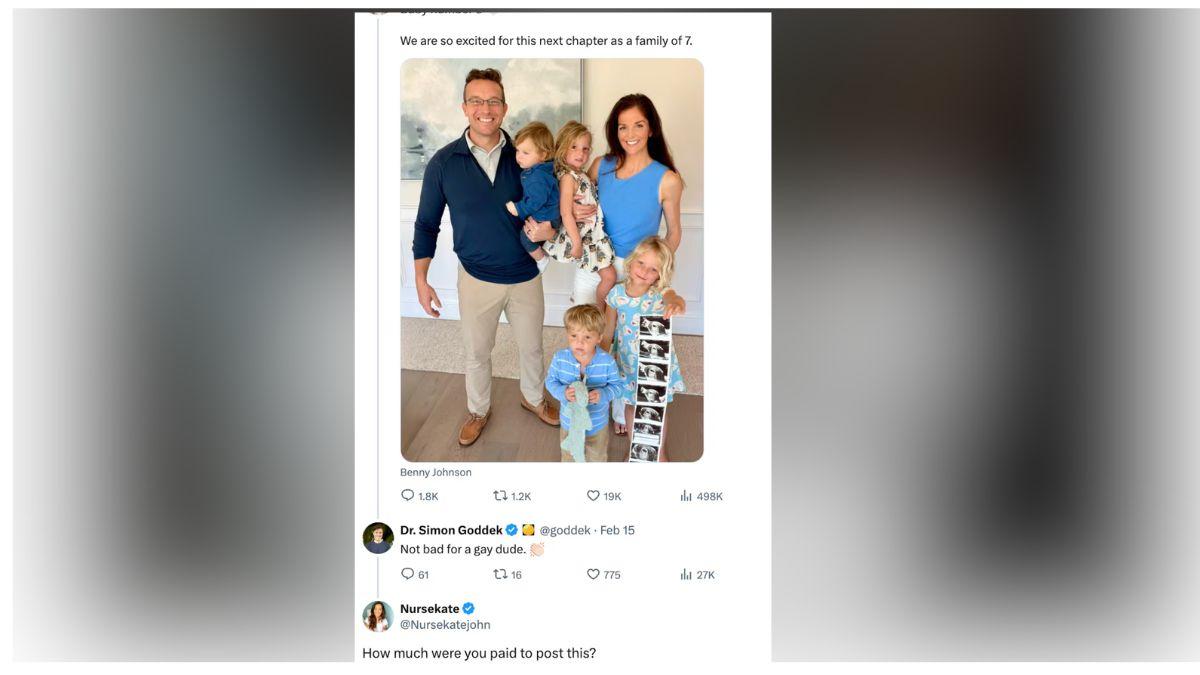This screenshot has height=675, width=1200.
Task: Open Dr. Simon Goddek's profile avatar
Action: [378, 538]
